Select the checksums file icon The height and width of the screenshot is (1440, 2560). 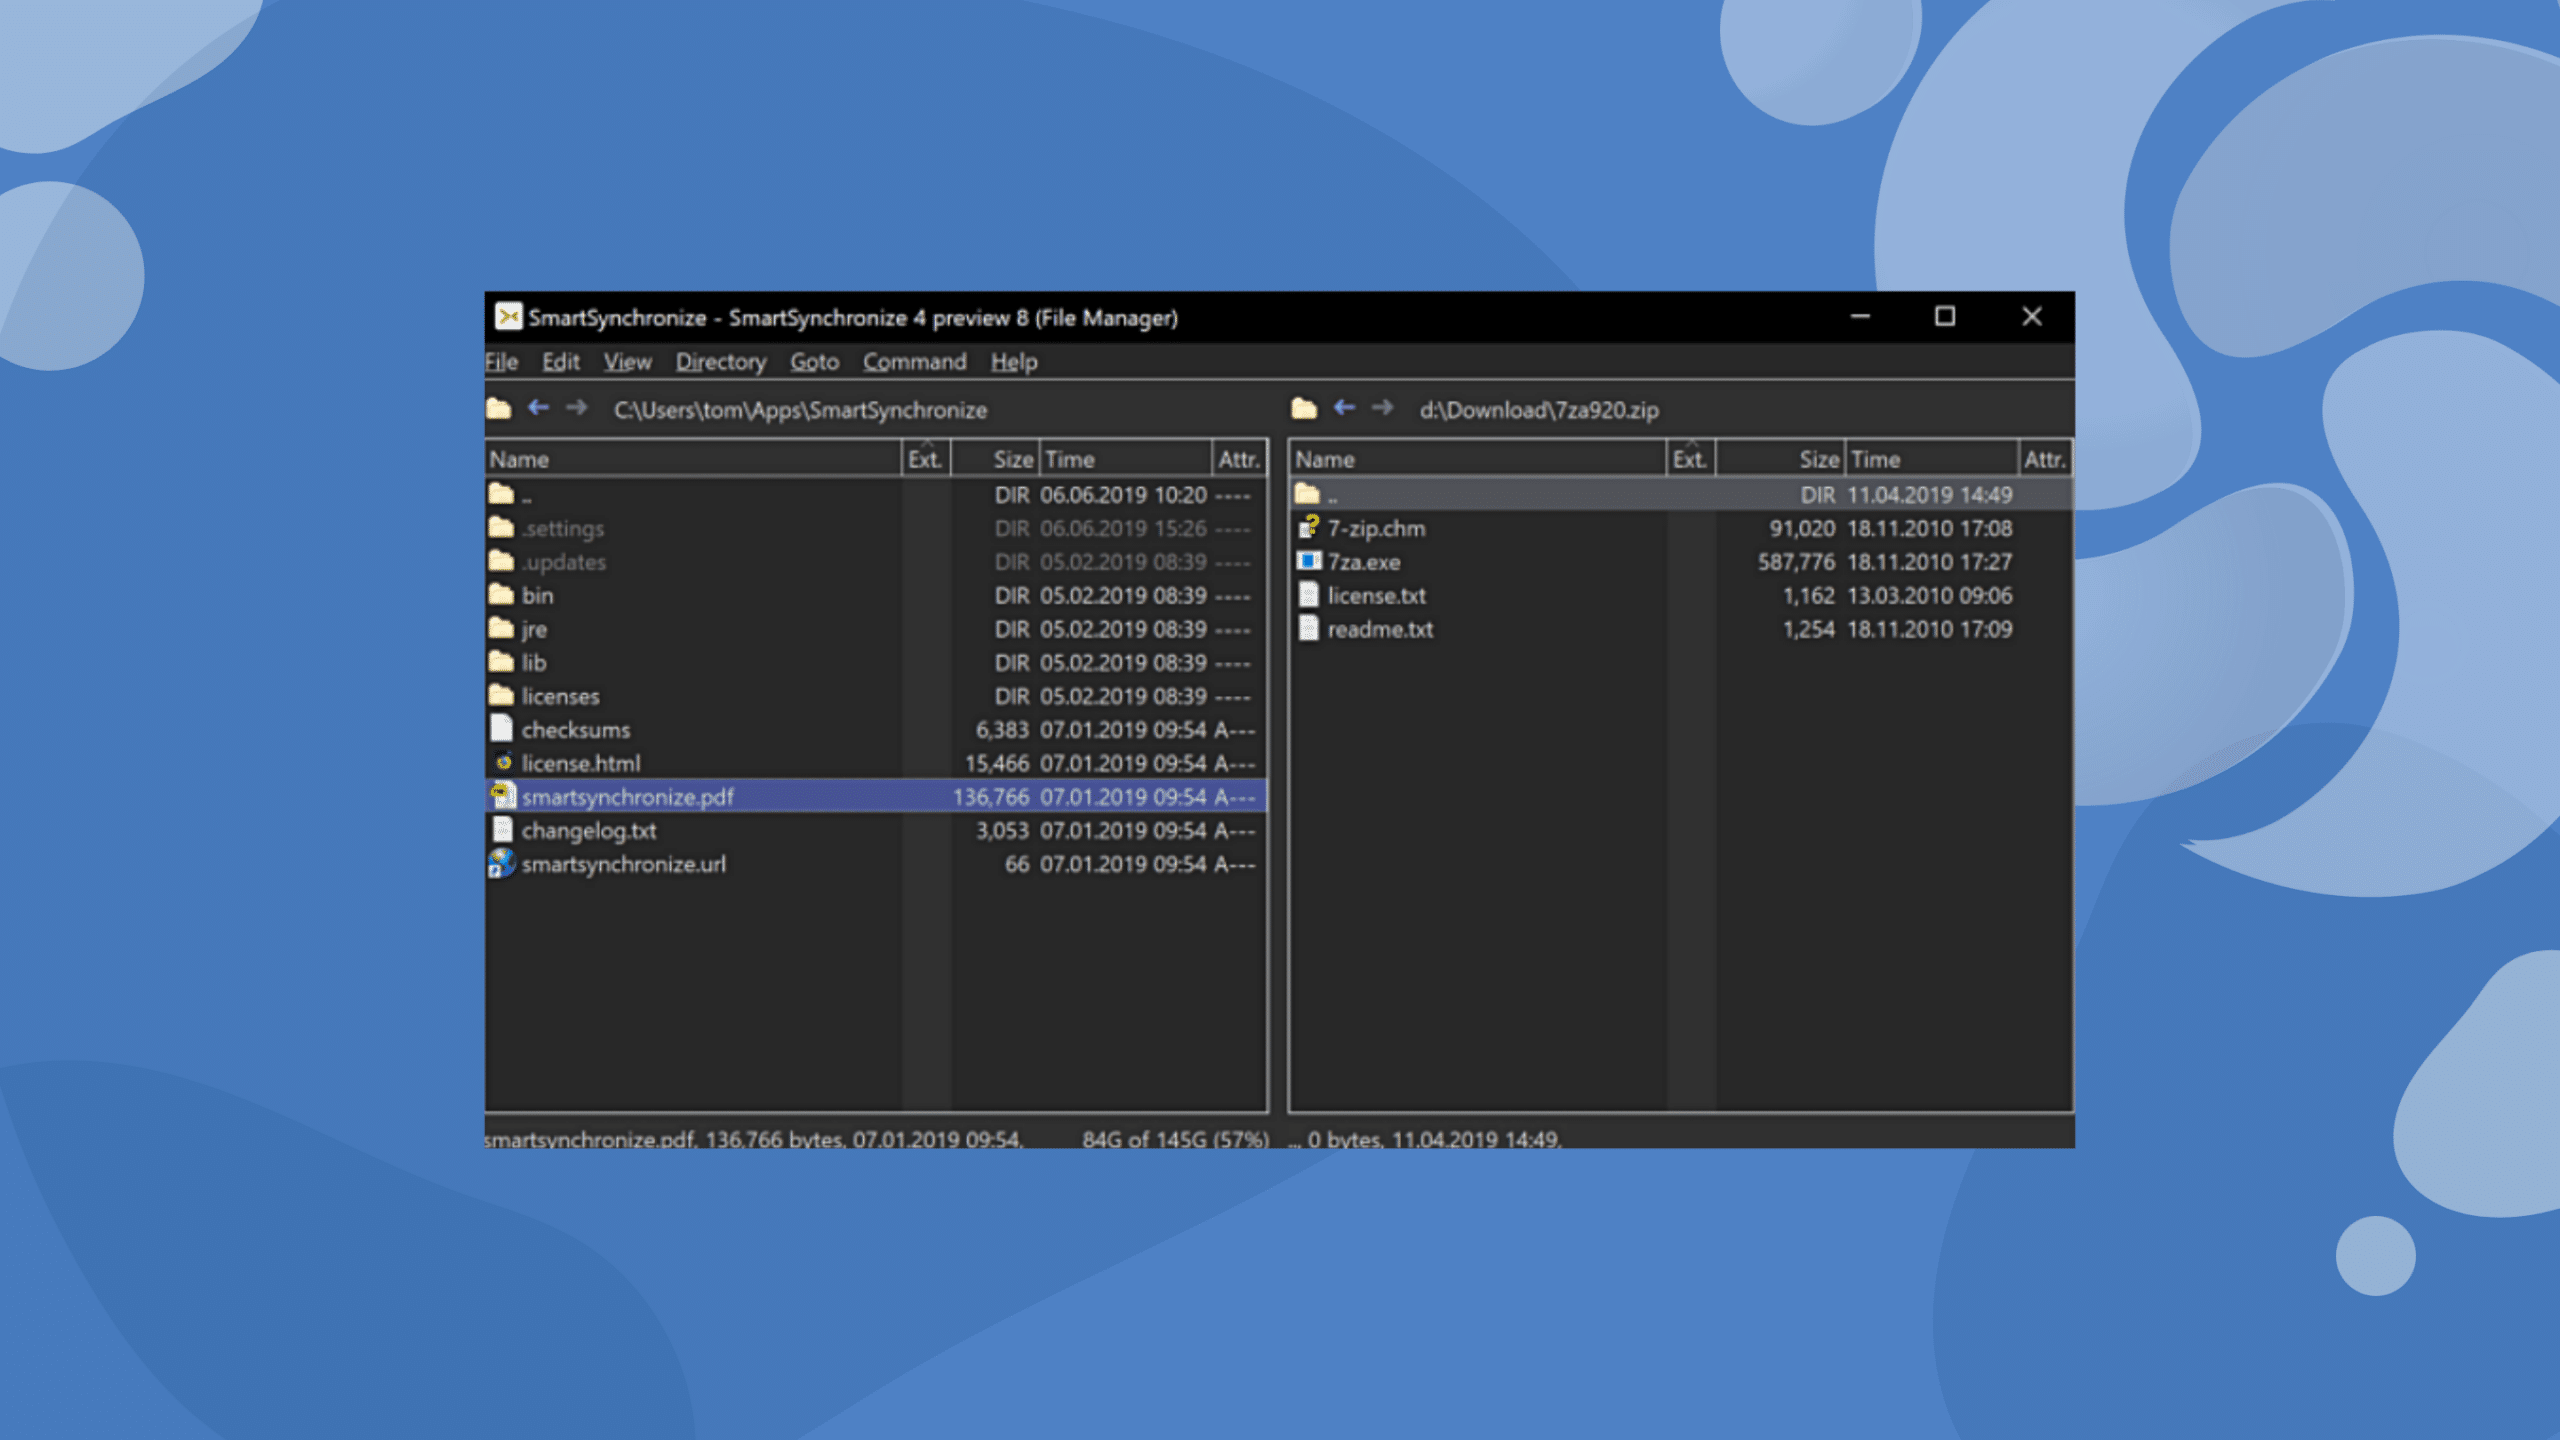[502, 728]
